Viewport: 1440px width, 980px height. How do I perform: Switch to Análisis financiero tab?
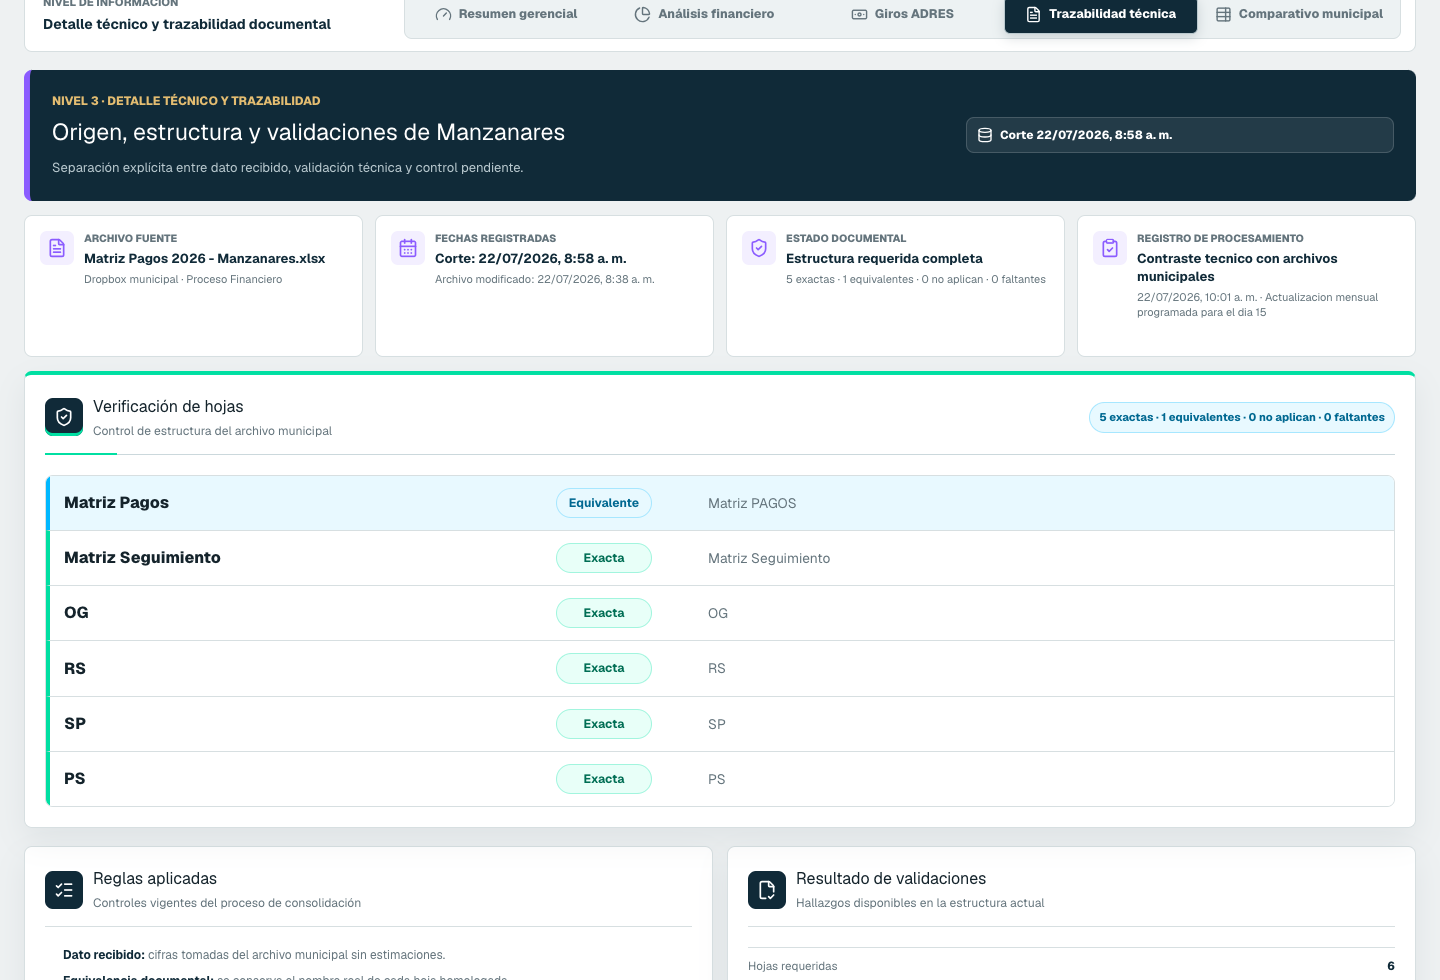tap(704, 14)
